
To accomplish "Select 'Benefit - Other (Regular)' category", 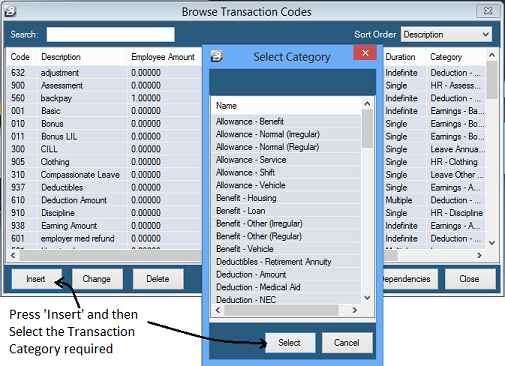I will coord(286,236).
